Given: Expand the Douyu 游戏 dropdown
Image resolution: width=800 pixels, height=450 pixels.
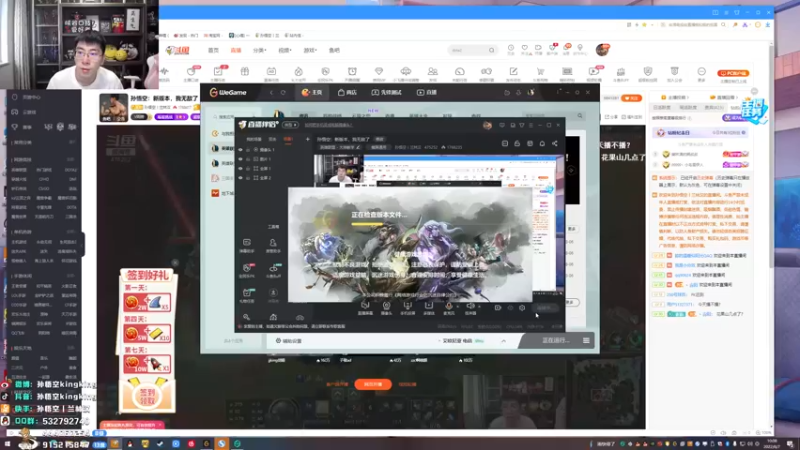Looking at the screenshot, I should (310, 51).
